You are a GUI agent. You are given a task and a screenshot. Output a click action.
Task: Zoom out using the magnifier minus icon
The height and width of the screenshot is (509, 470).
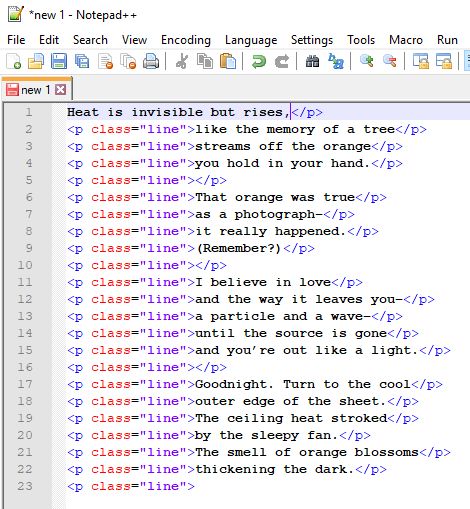click(x=390, y=61)
